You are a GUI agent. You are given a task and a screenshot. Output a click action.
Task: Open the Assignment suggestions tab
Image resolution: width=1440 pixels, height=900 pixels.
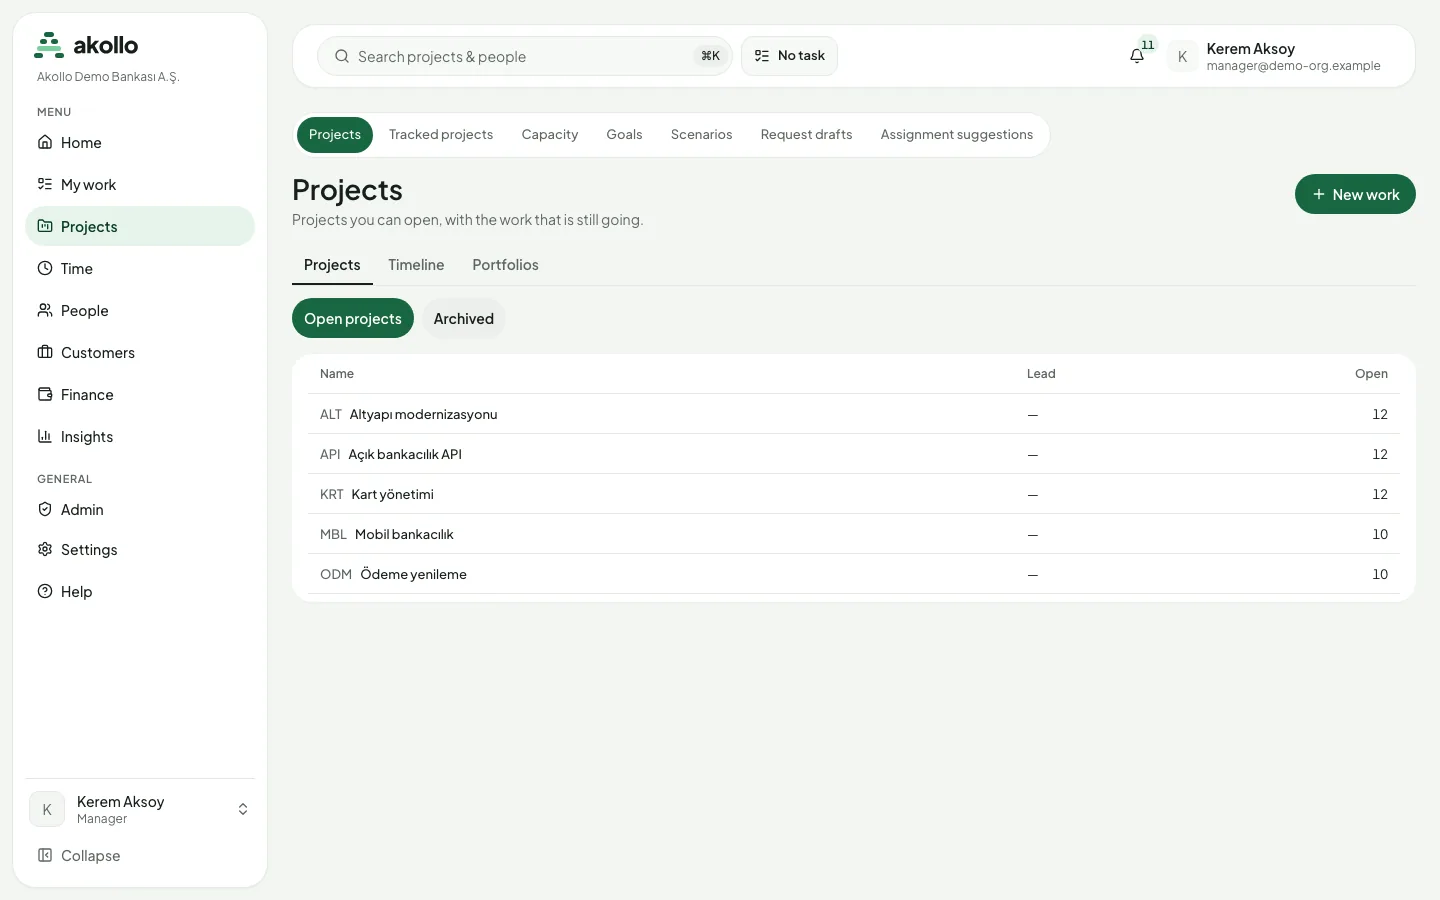coord(957,134)
